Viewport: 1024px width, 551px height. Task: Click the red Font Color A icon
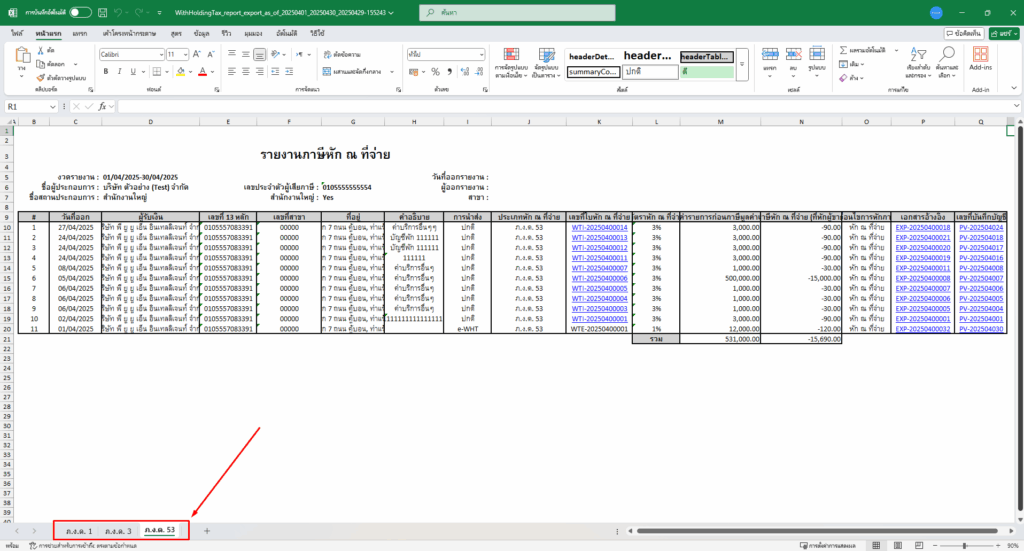click(x=202, y=72)
